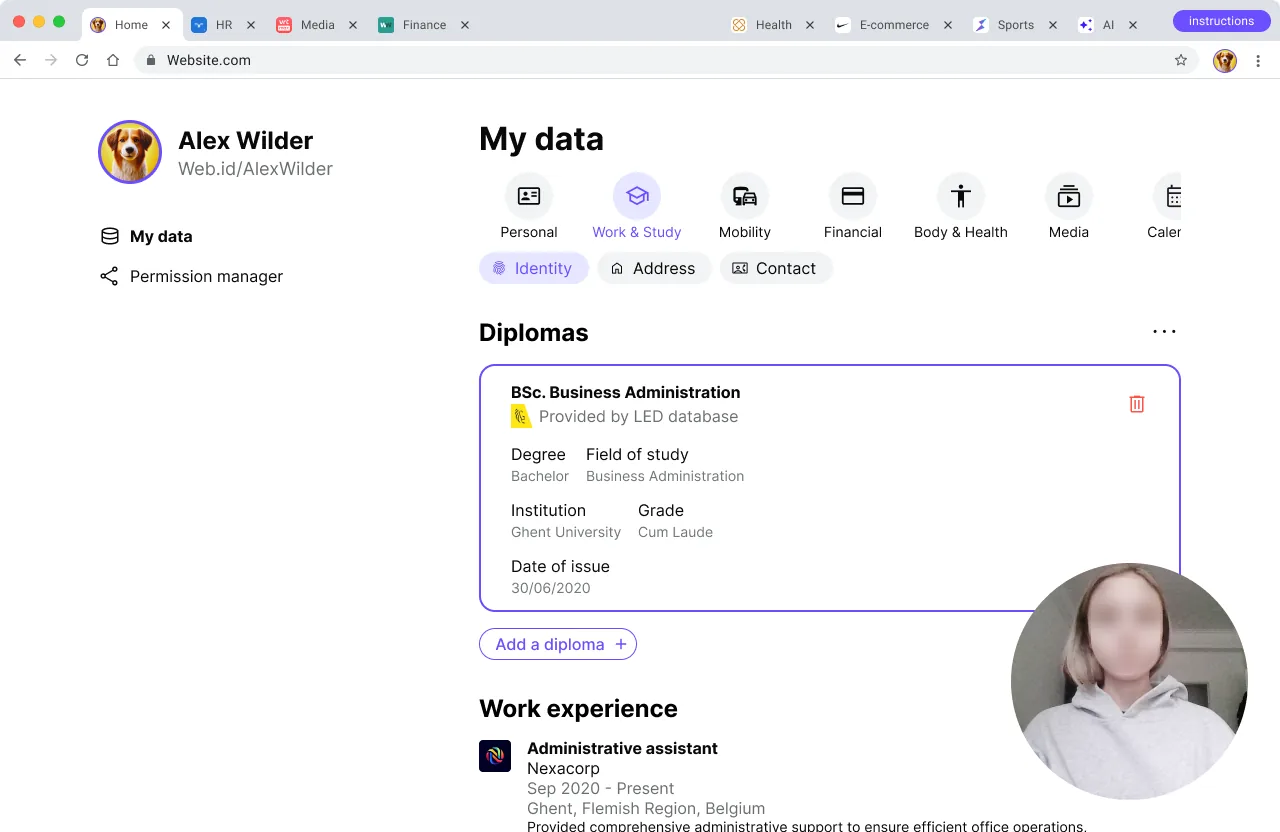Click the Website.com address bar
This screenshot has height=832, width=1280.
pos(666,60)
